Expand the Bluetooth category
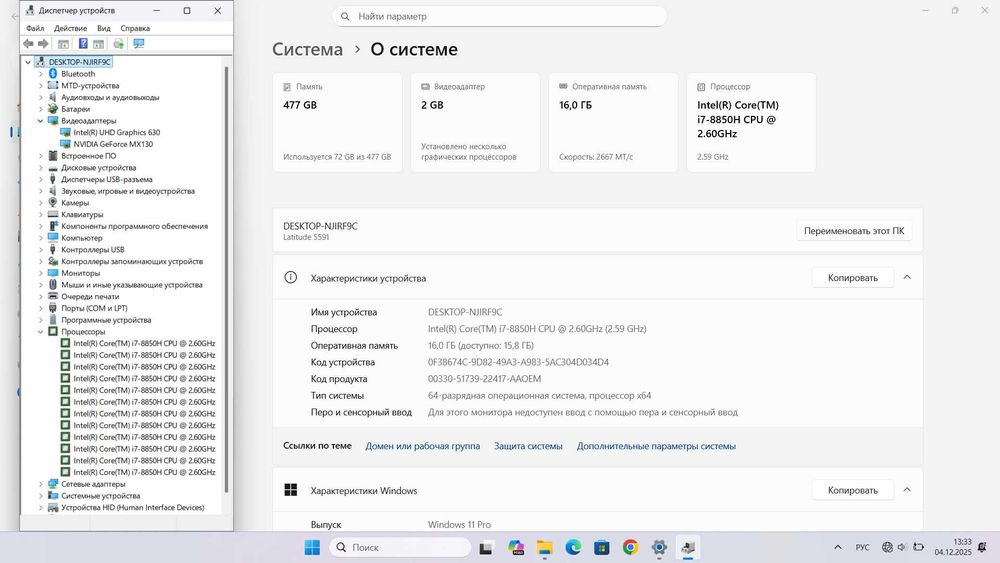 [41, 74]
